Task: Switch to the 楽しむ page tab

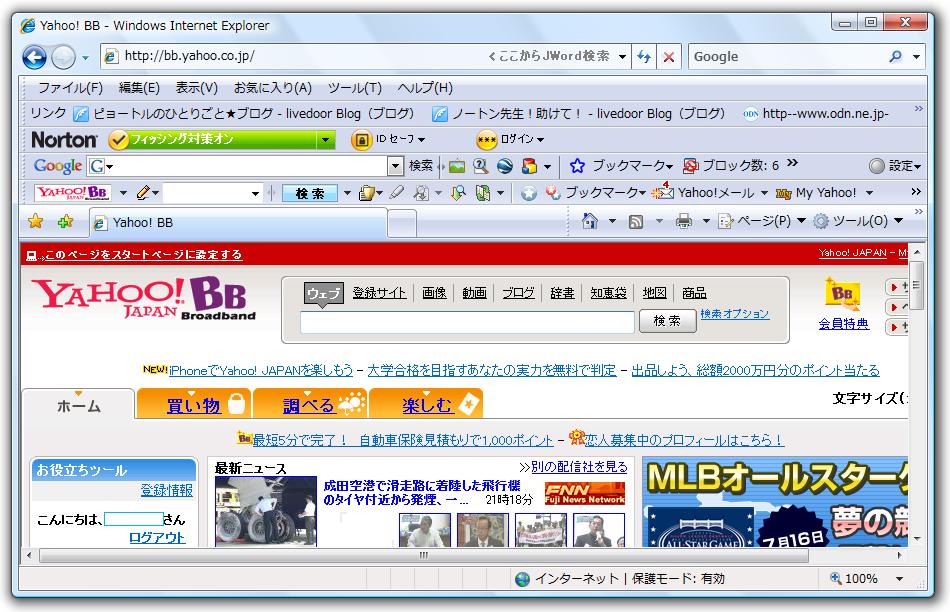Action: pos(426,405)
